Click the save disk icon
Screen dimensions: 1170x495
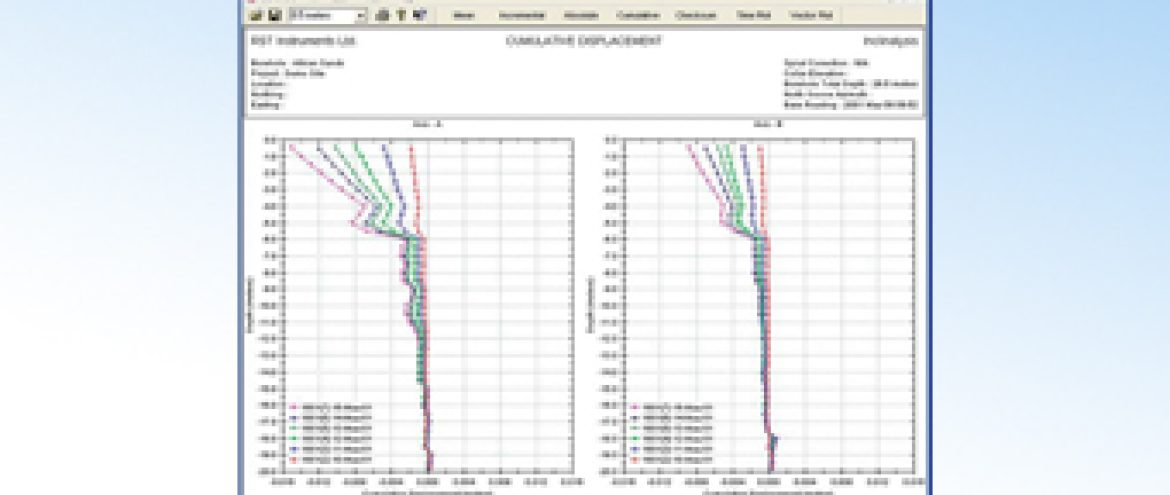(x=275, y=15)
